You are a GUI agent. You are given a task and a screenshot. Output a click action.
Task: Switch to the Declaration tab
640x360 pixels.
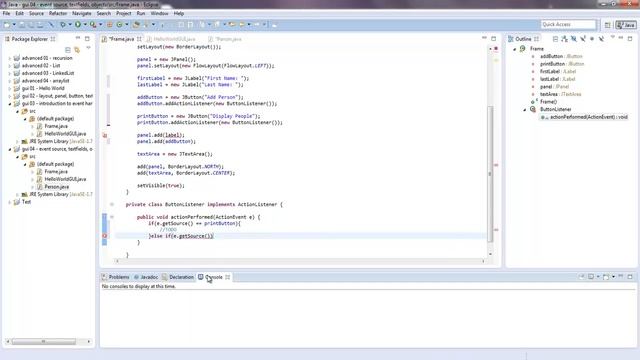178,277
